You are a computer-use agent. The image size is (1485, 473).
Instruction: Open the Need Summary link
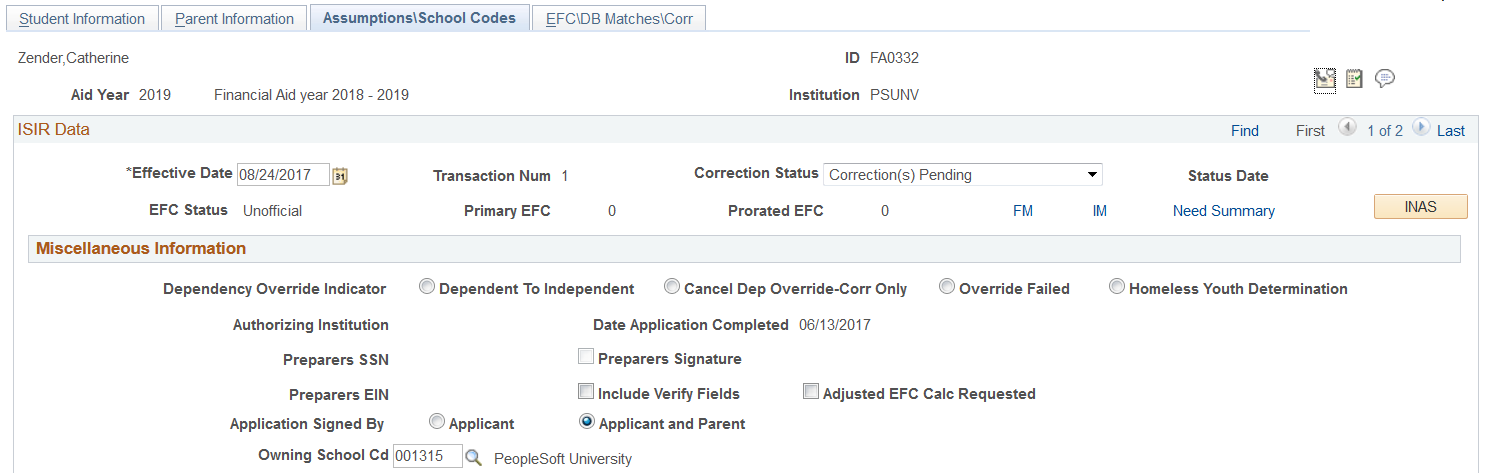point(1223,211)
